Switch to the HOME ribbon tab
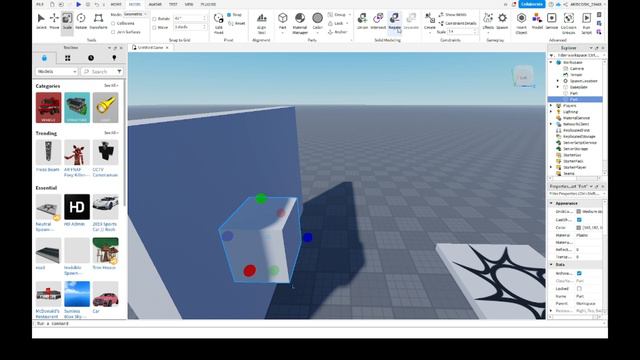Image resolution: width=640 pixels, height=360 pixels. [x=116, y=4]
